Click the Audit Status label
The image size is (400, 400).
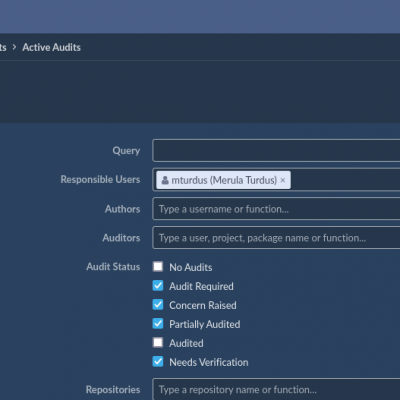(x=113, y=267)
